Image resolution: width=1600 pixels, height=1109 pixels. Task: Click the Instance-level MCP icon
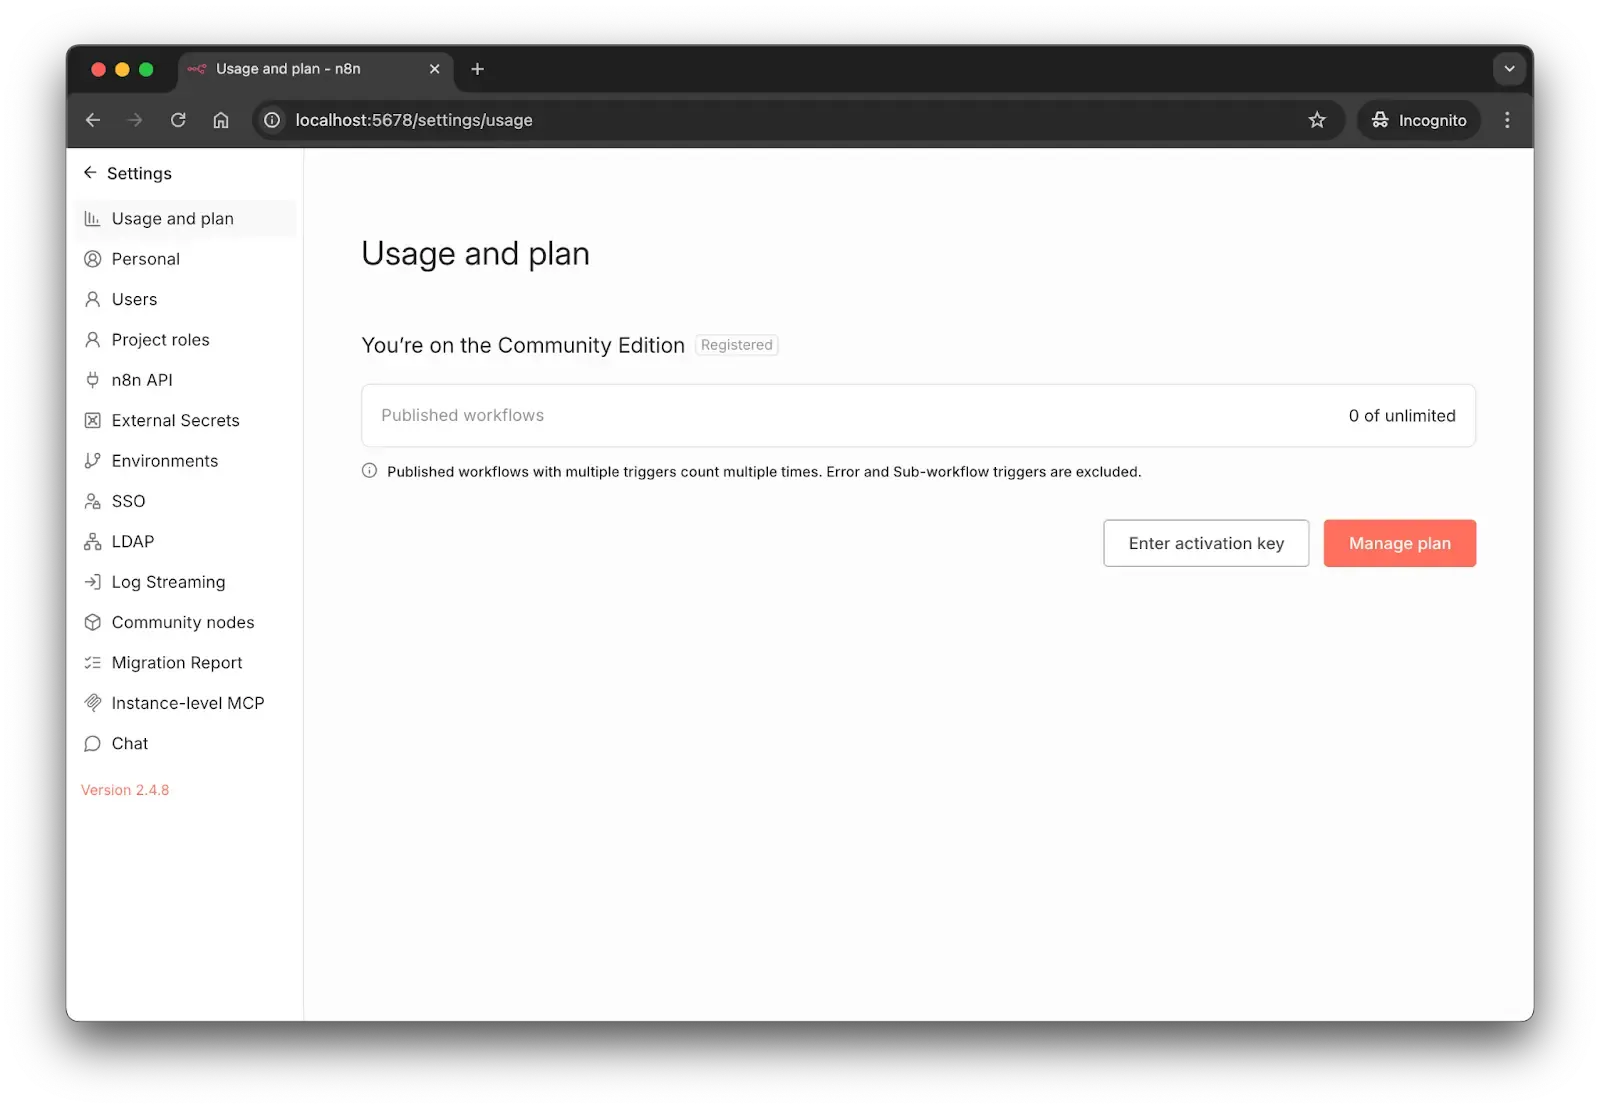point(93,703)
